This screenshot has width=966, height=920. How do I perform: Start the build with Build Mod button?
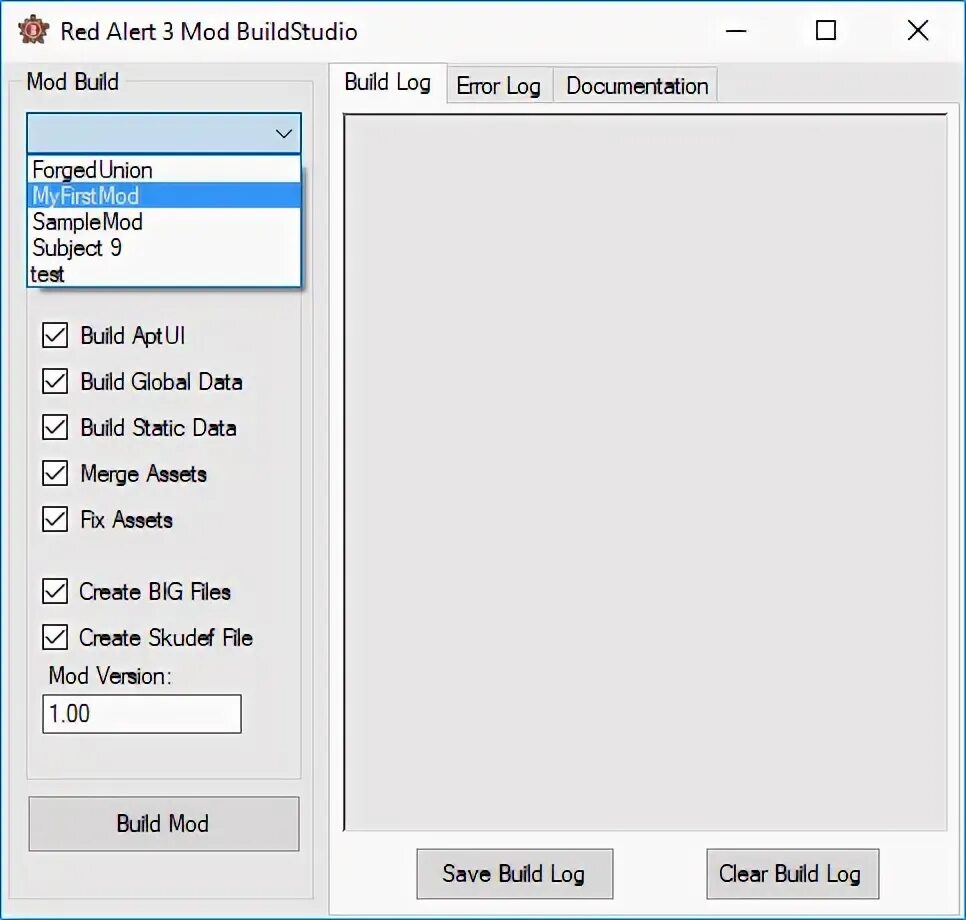tap(164, 824)
